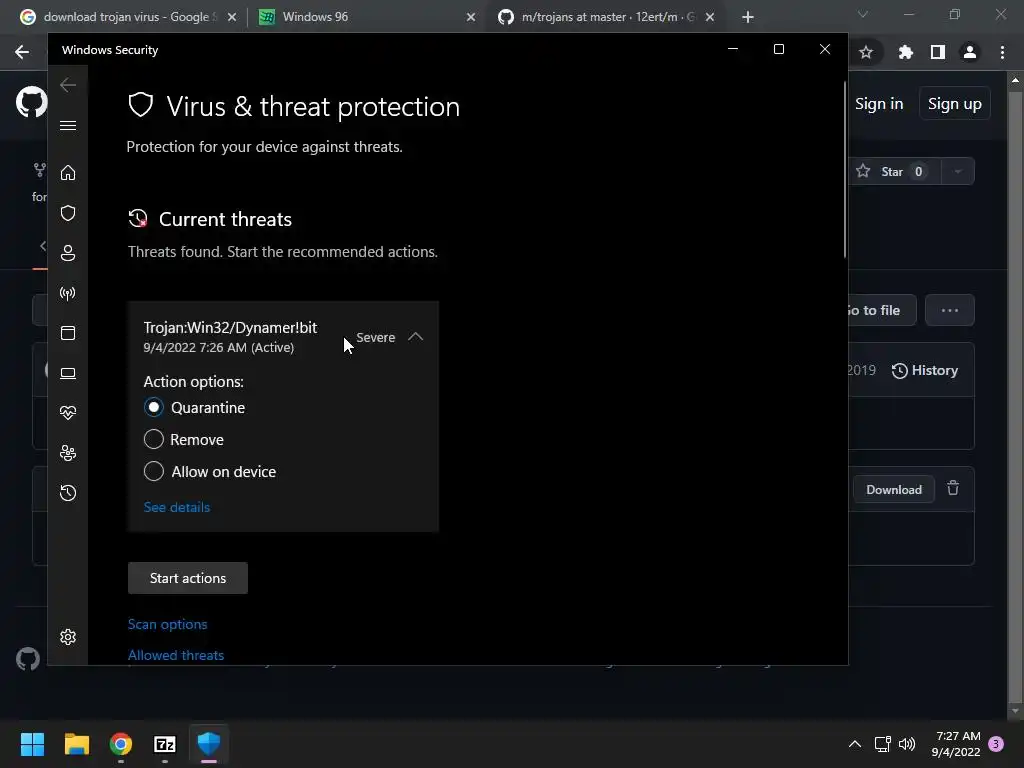Open File Explorer from the taskbar
This screenshot has width=1024, height=768.
[x=76, y=744]
